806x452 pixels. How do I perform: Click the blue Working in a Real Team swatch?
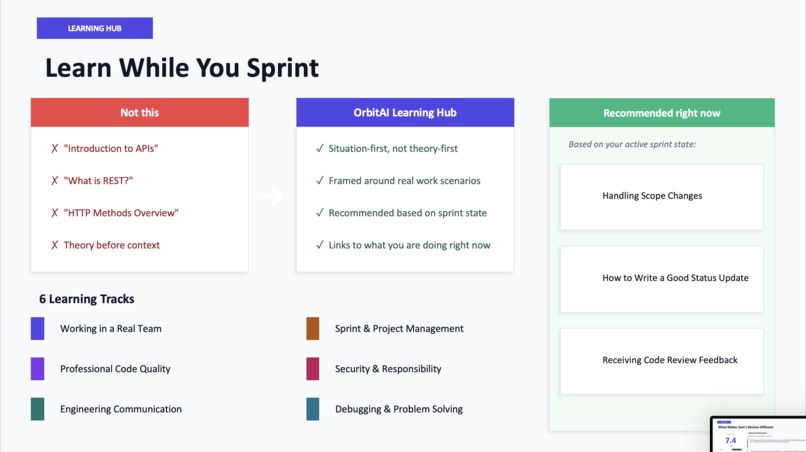click(x=38, y=329)
